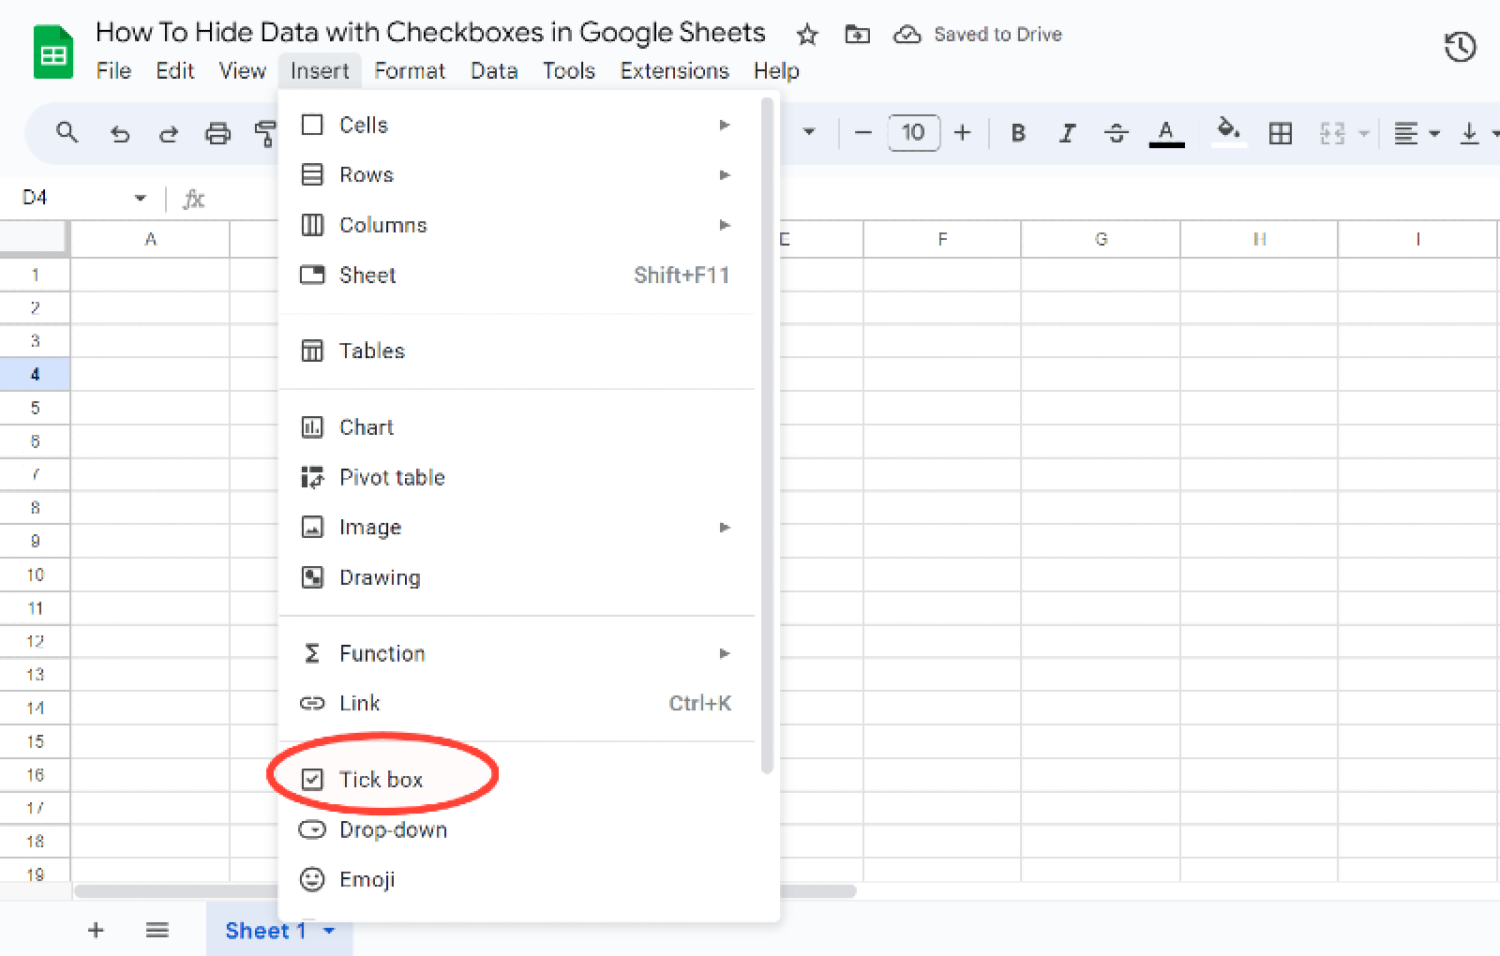Insert a Chart
Viewport: 1500px width, 956px height.
point(516,427)
